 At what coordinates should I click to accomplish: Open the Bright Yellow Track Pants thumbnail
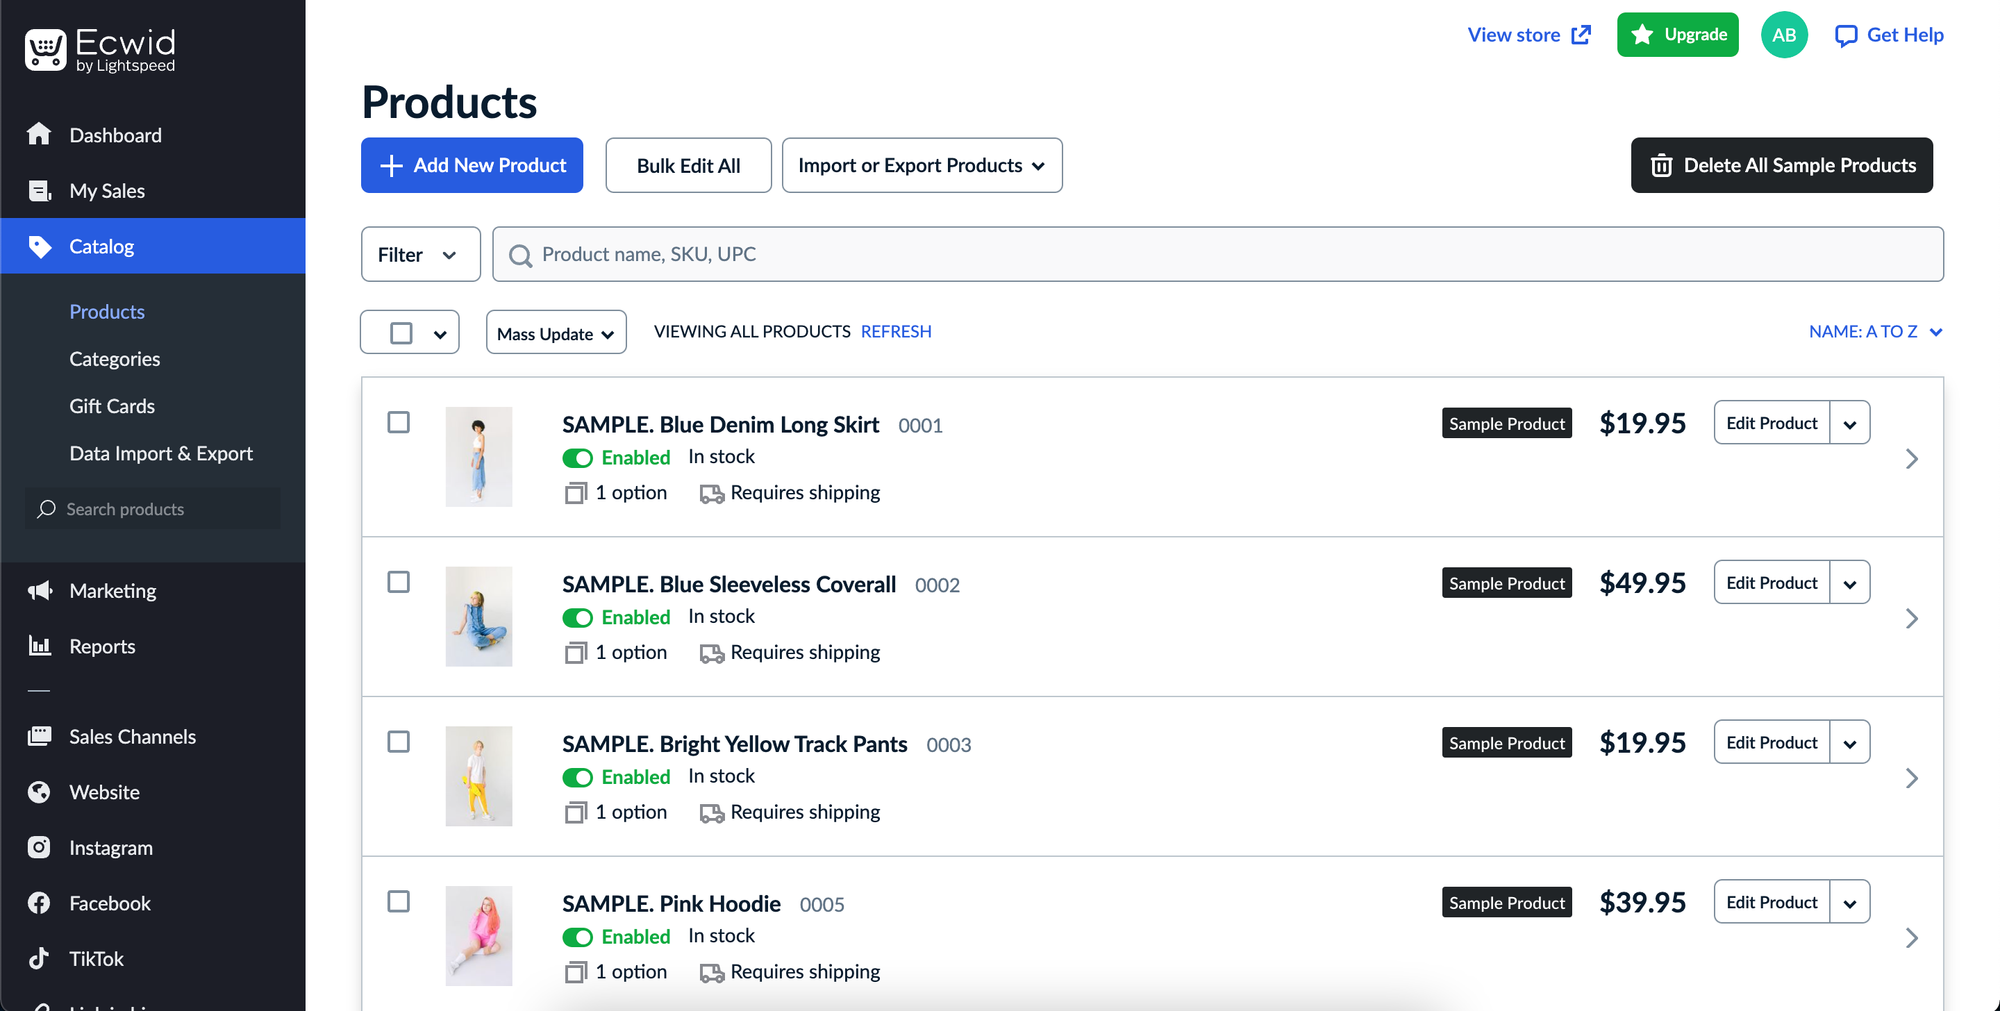pos(479,776)
